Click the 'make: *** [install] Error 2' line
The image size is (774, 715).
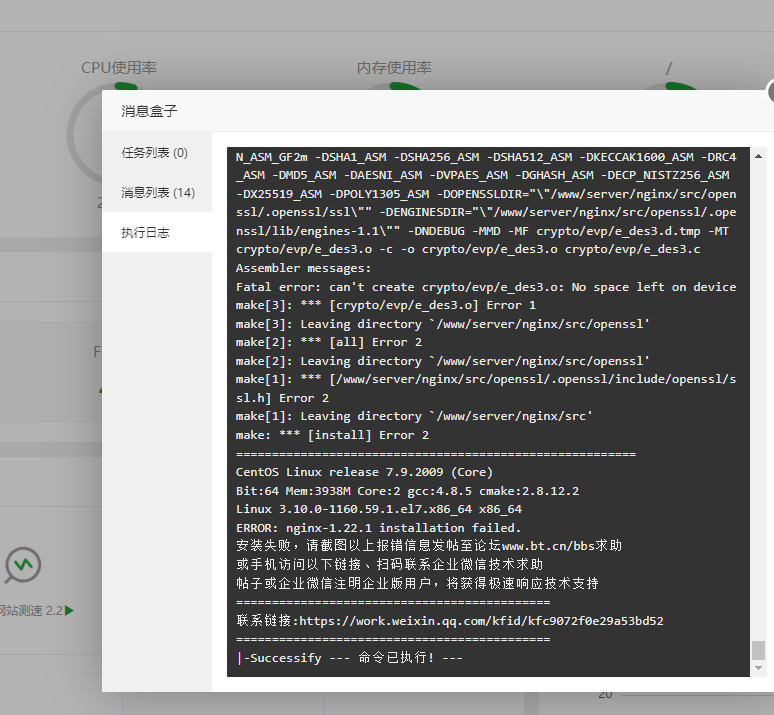(x=332, y=435)
